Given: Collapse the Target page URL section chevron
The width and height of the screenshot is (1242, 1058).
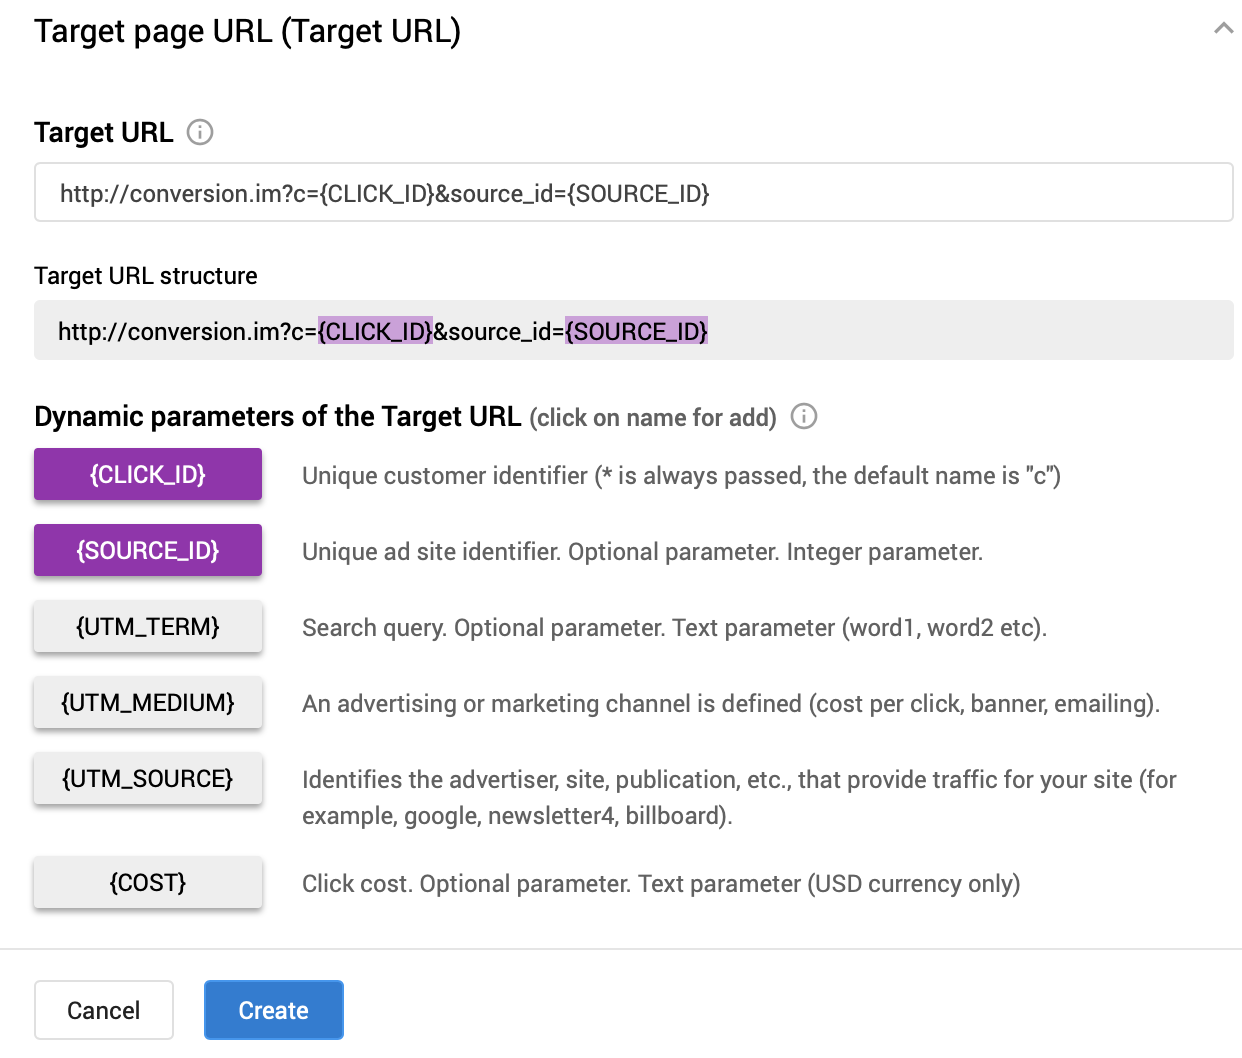Looking at the screenshot, I should click(x=1223, y=29).
